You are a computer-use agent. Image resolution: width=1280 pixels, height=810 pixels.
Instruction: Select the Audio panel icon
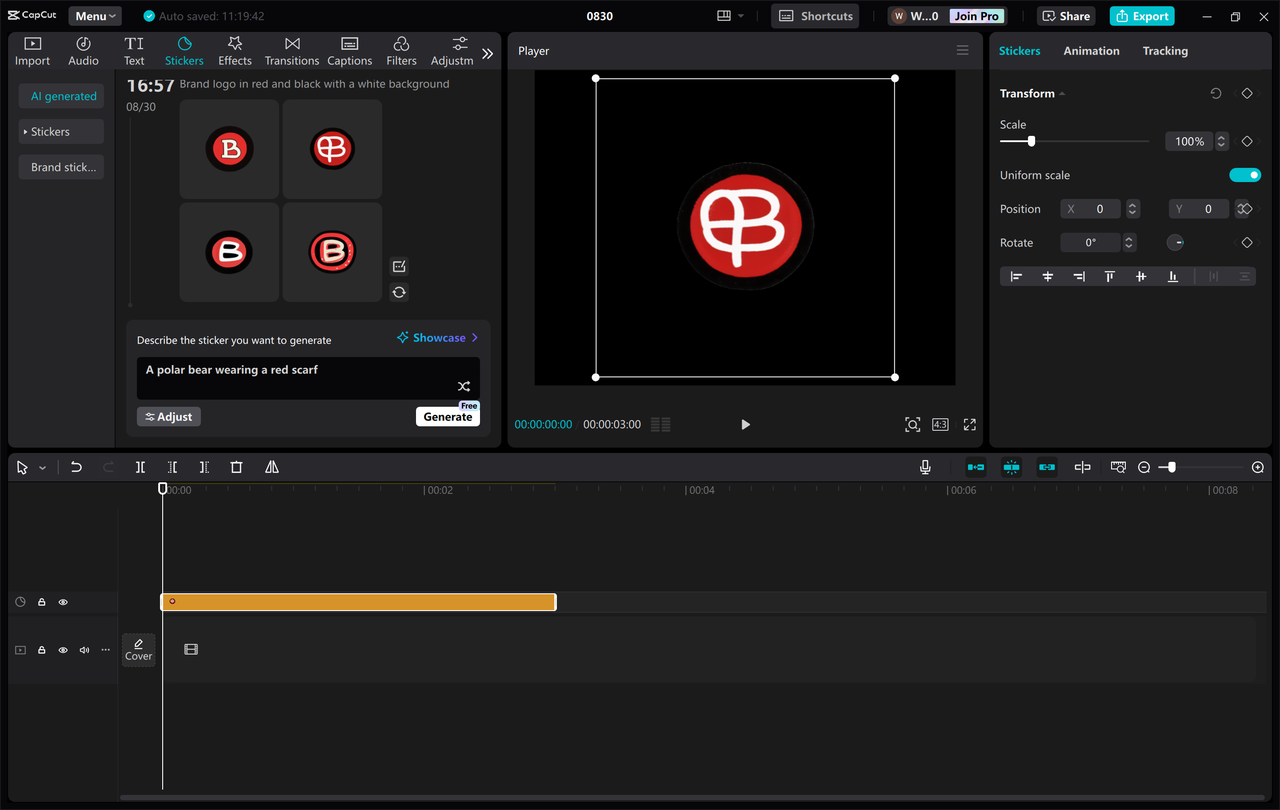point(83,50)
